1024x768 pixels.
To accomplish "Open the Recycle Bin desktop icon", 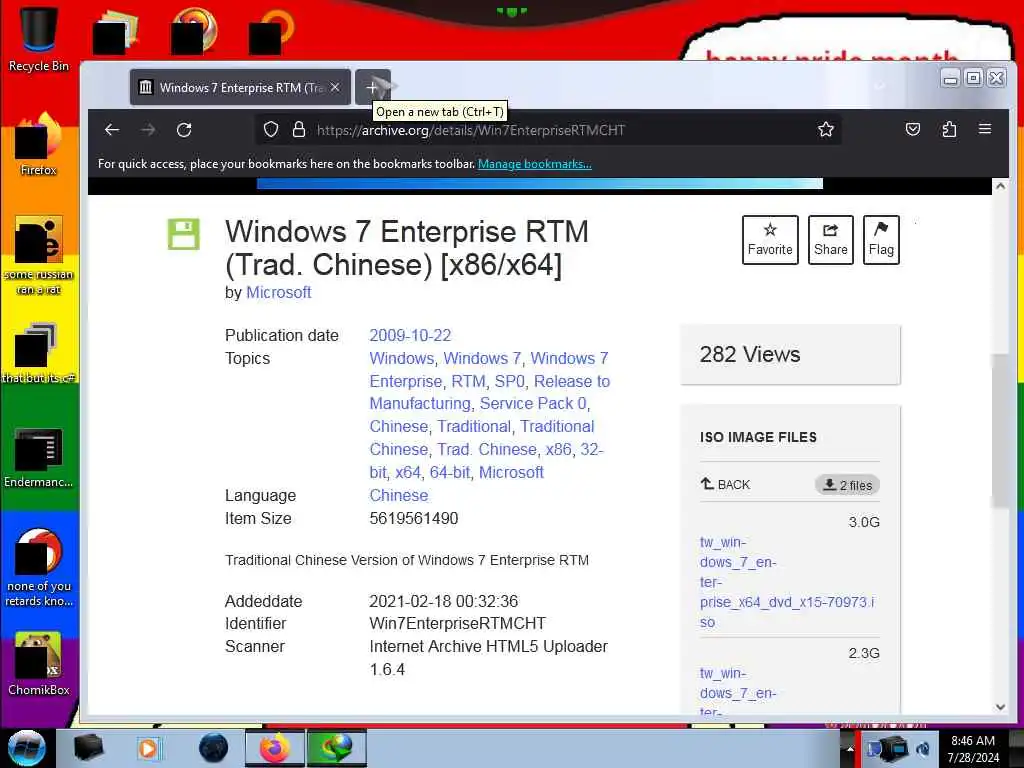I will point(39,39).
